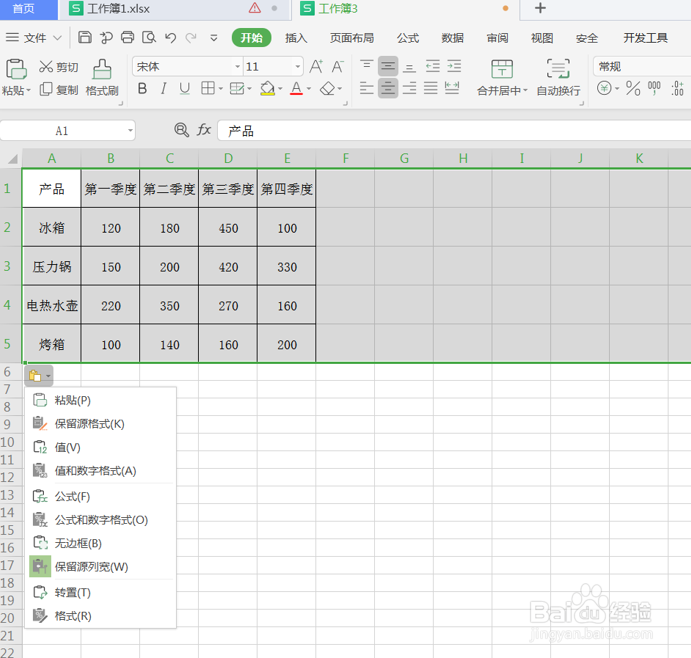Click Distributed alignment icon
This screenshot has height=658, width=691.
(x=452, y=88)
